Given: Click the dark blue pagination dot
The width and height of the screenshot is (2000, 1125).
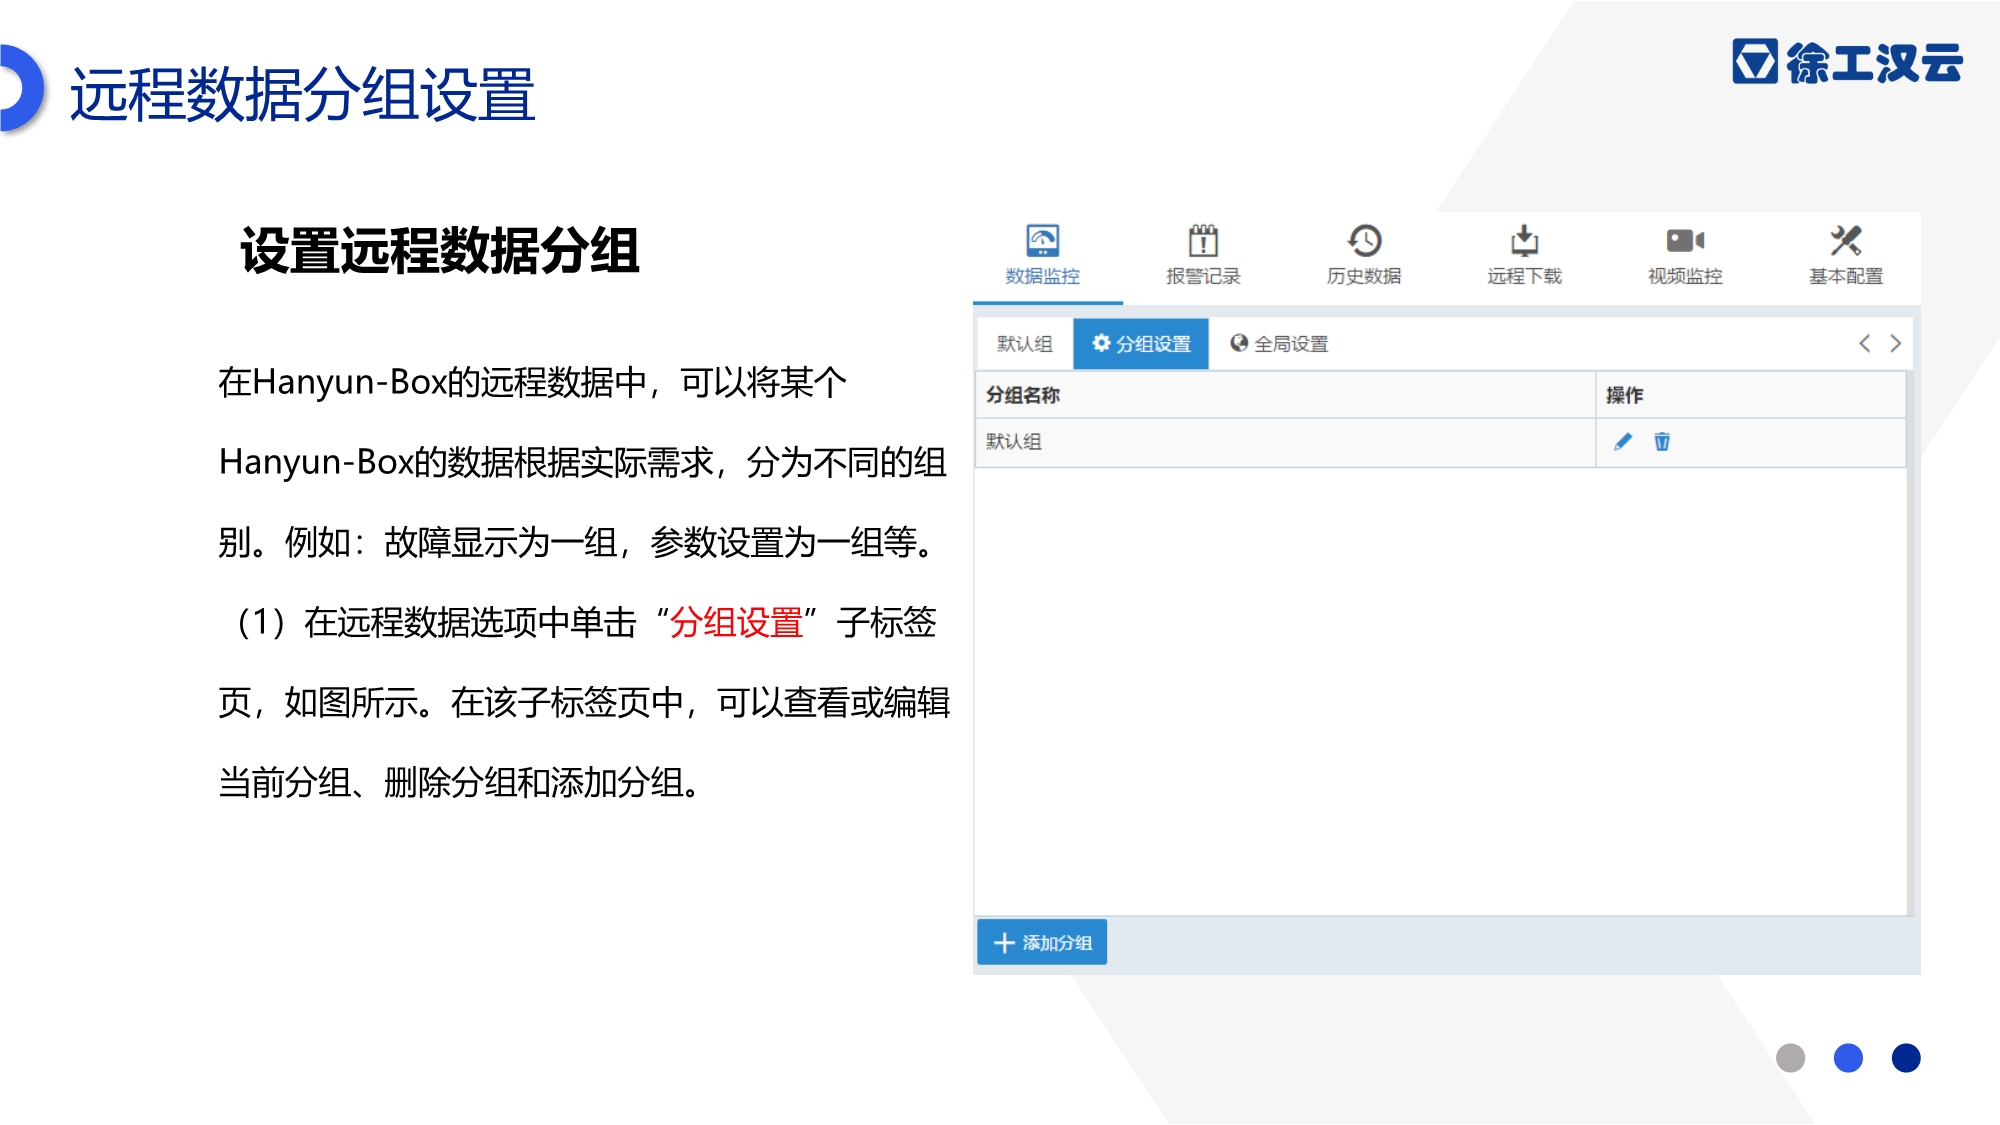Looking at the screenshot, I should (x=1906, y=1058).
